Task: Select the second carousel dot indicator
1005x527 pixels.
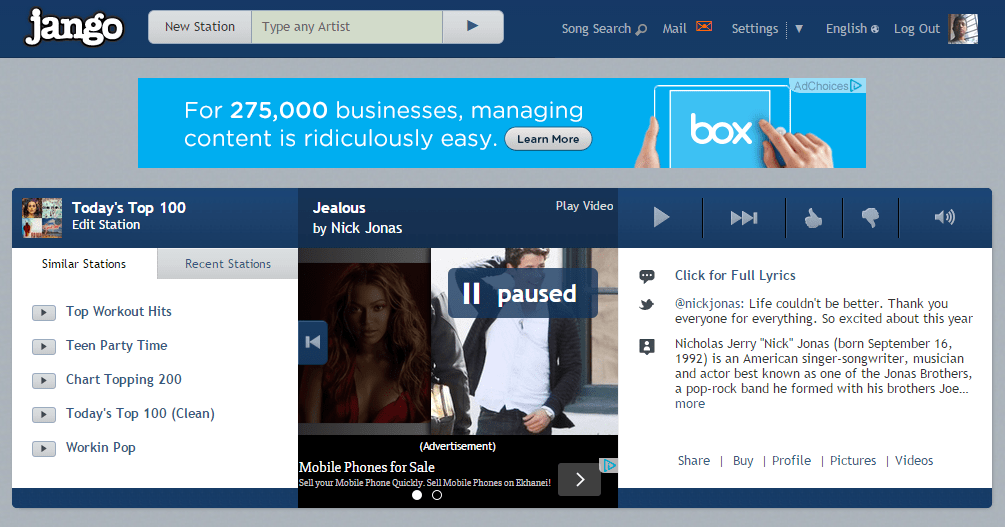Action: (437, 495)
